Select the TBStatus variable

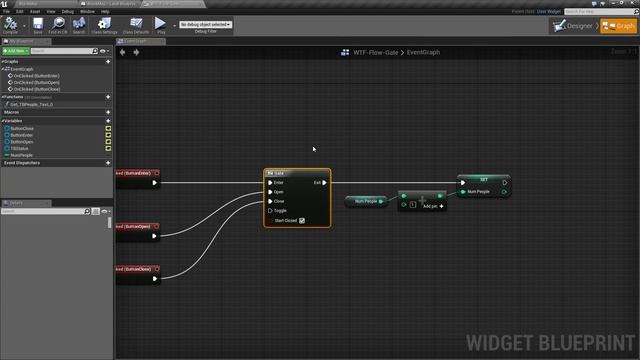[19, 149]
